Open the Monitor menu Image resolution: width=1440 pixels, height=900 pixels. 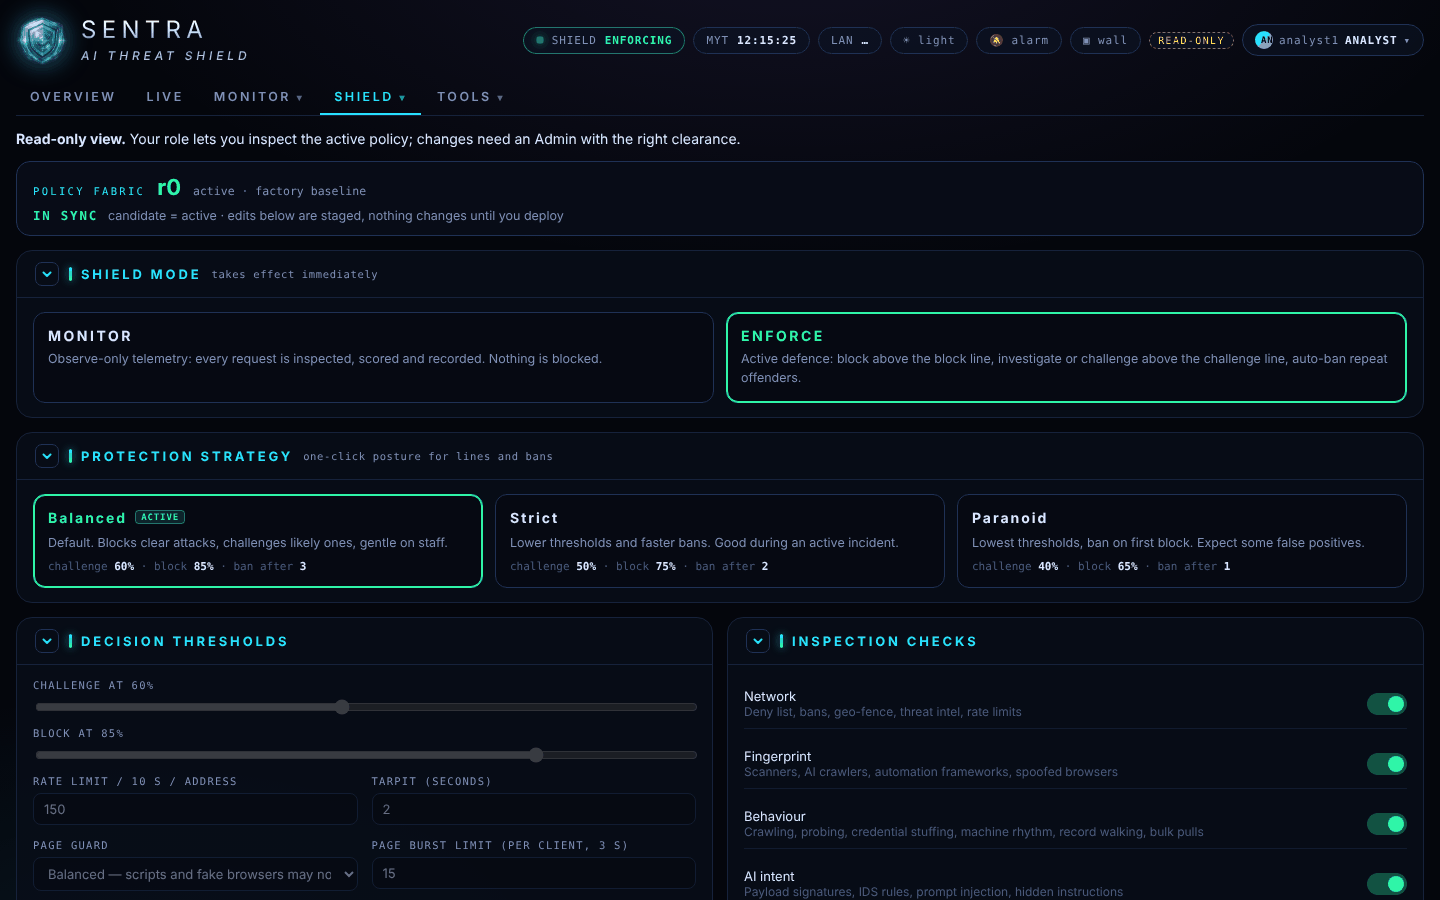point(258,97)
